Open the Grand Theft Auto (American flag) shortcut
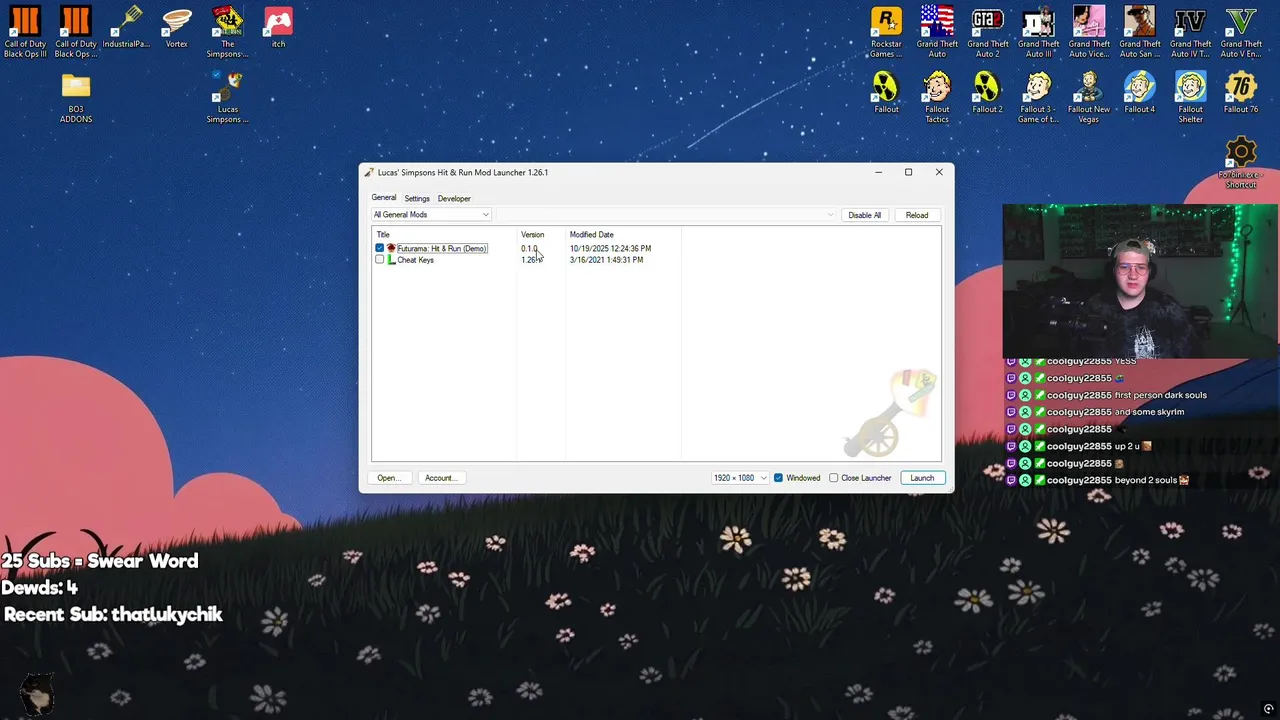This screenshot has height=720, width=1280. tap(937, 32)
